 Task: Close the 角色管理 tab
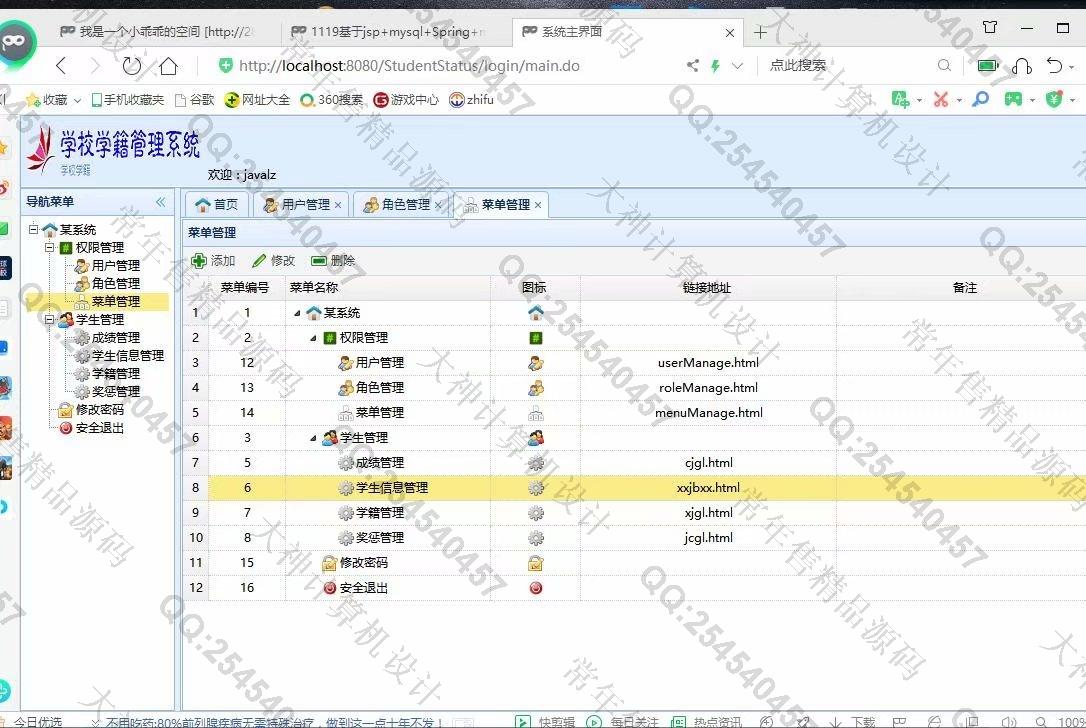[x=438, y=205]
